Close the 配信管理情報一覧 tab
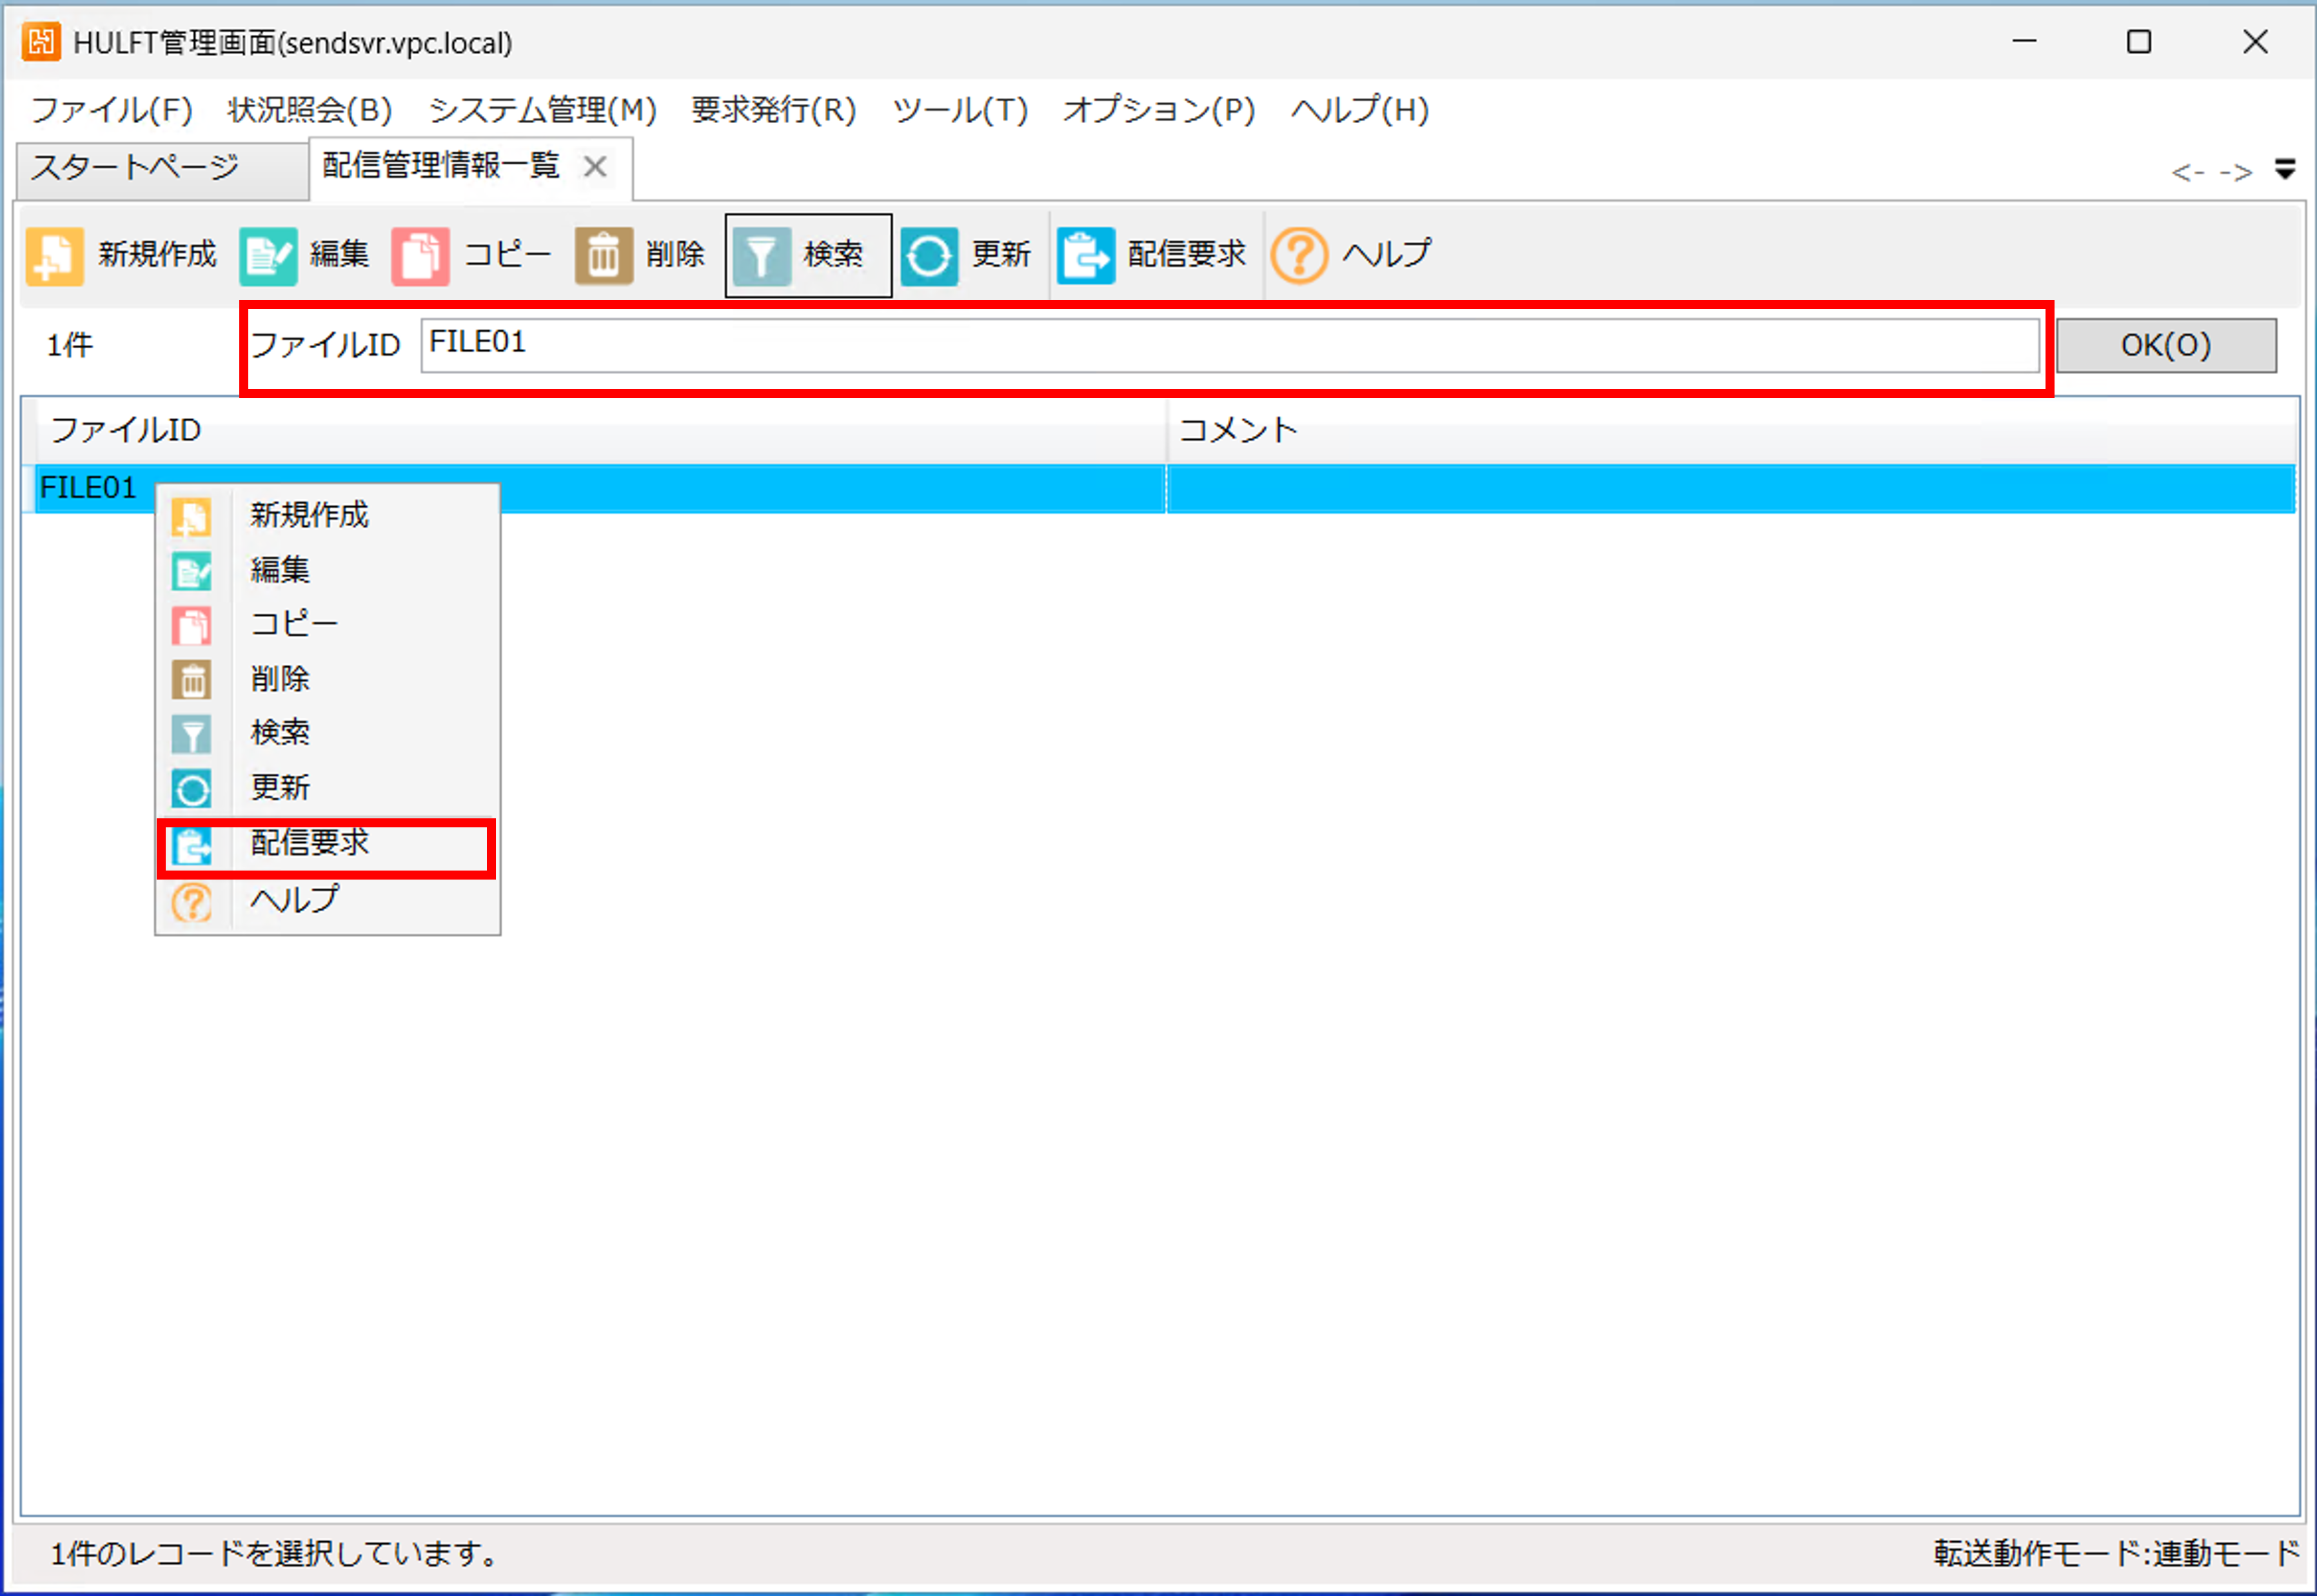Image resolution: width=2317 pixels, height=1596 pixels. pyautogui.click(x=595, y=167)
